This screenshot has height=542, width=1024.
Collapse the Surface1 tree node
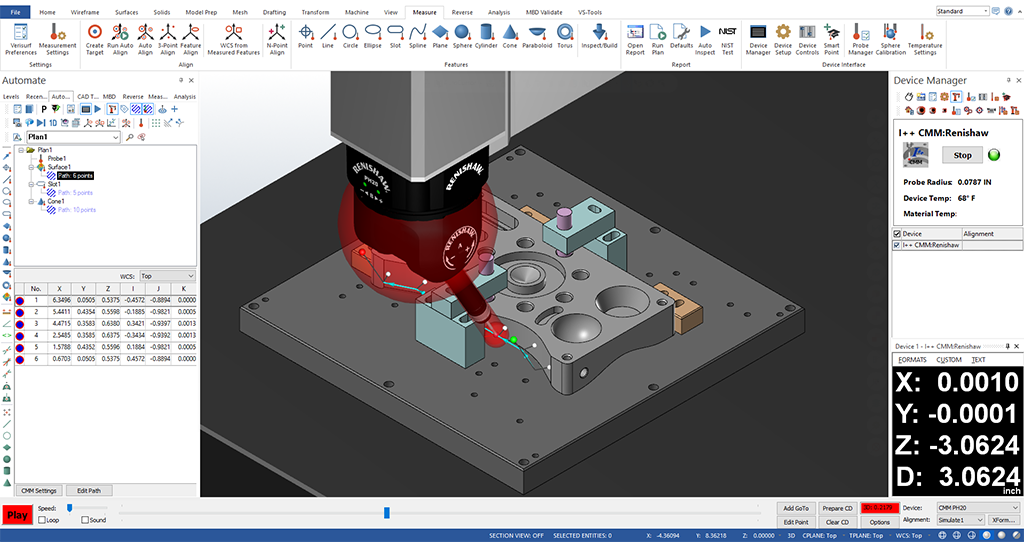click(x=31, y=167)
